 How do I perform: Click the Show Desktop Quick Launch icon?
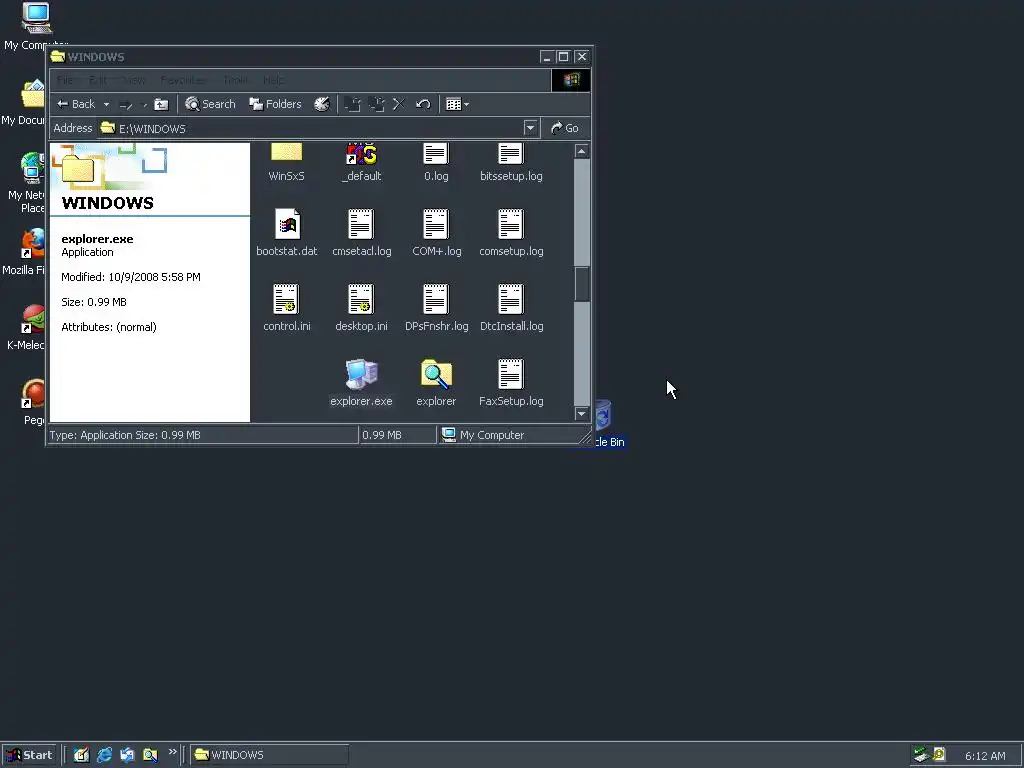tap(81, 755)
